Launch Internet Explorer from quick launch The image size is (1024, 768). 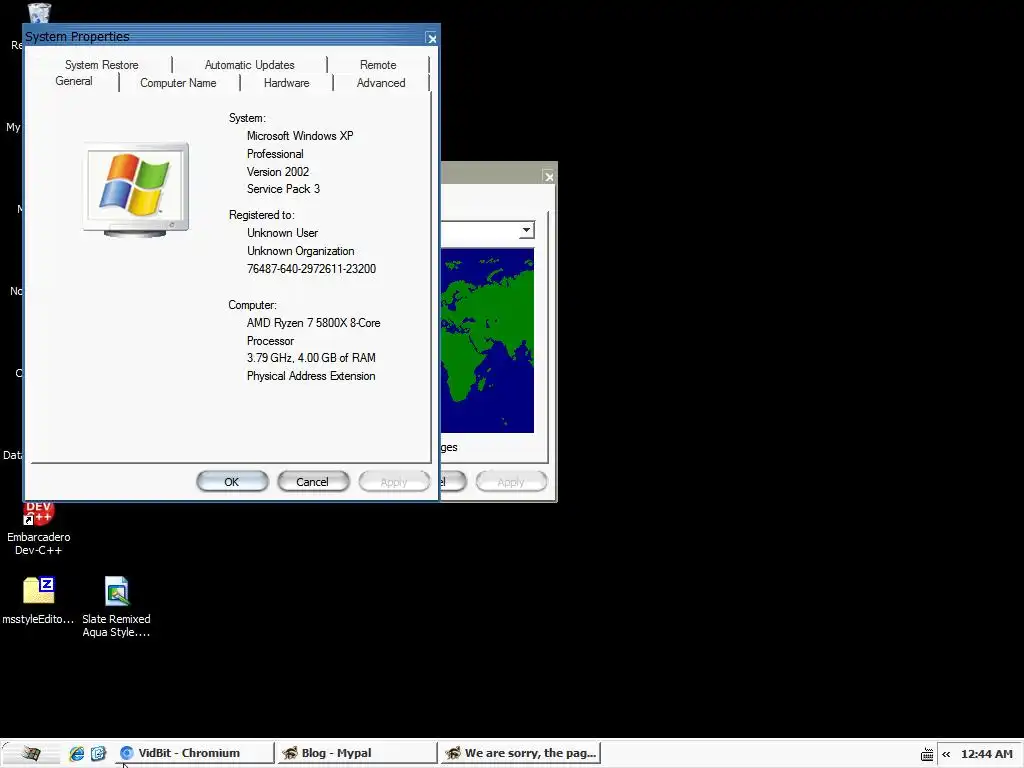point(76,753)
